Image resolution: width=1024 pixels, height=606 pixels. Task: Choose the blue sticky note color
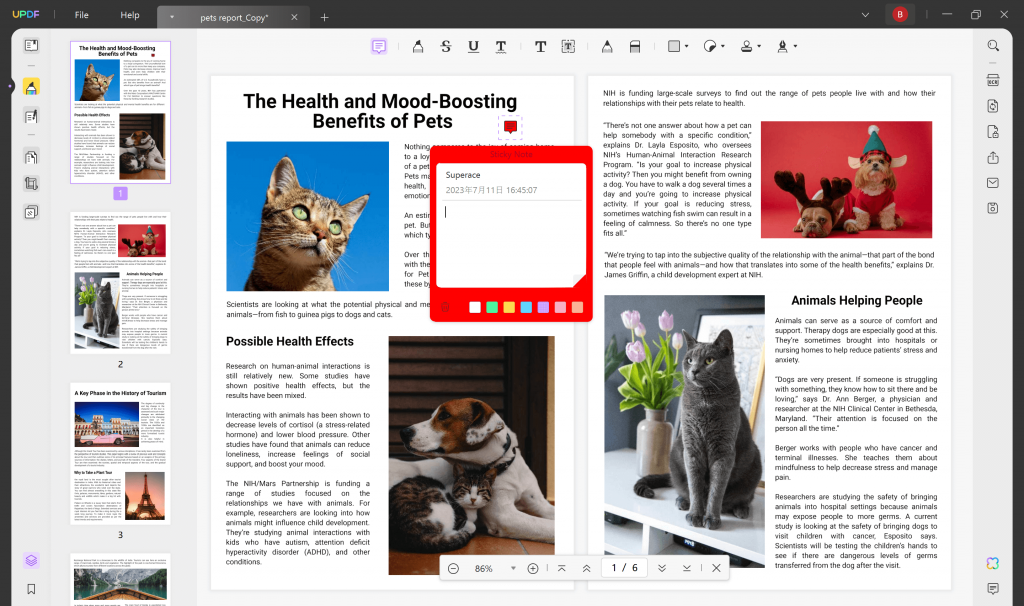[526, 307]
